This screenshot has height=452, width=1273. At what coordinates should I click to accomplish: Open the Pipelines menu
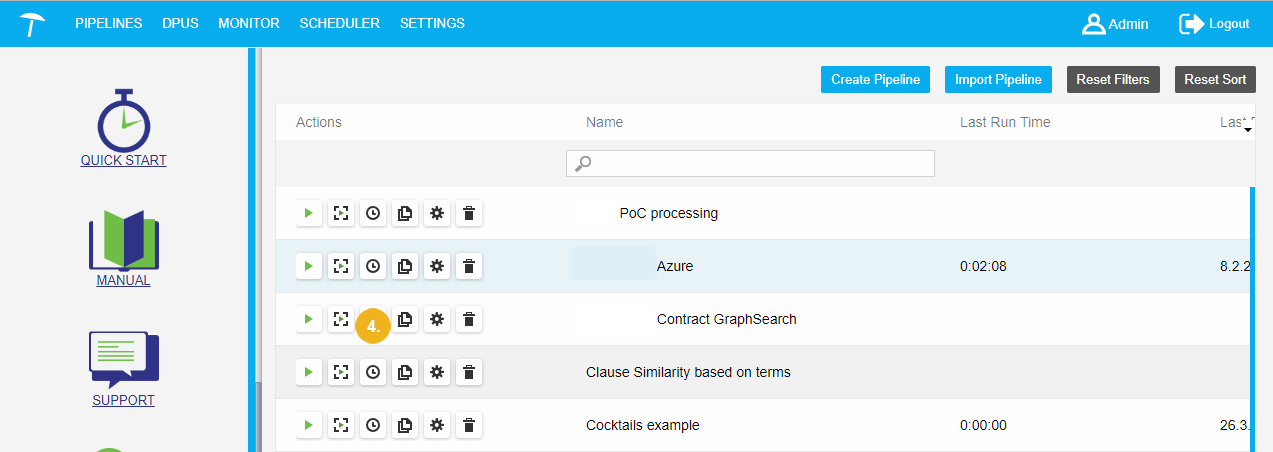pyautogui.click(x=108, y=23)
